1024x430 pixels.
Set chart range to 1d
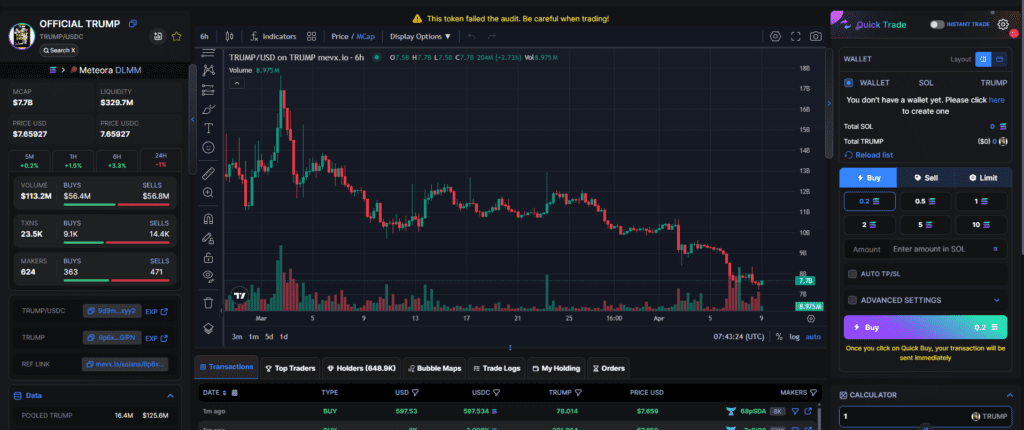click(284, 337)
